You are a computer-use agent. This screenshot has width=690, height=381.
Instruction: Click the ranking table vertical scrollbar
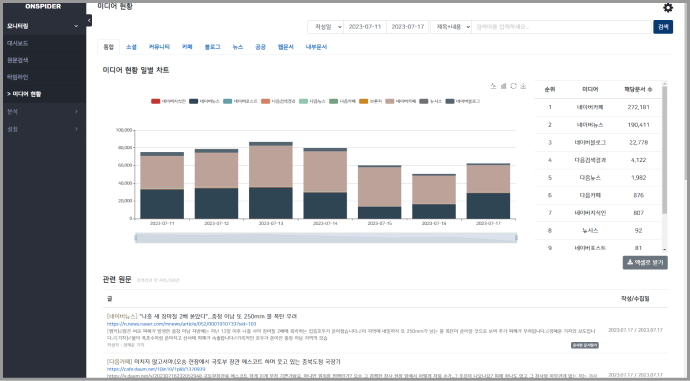pos(664,150)
